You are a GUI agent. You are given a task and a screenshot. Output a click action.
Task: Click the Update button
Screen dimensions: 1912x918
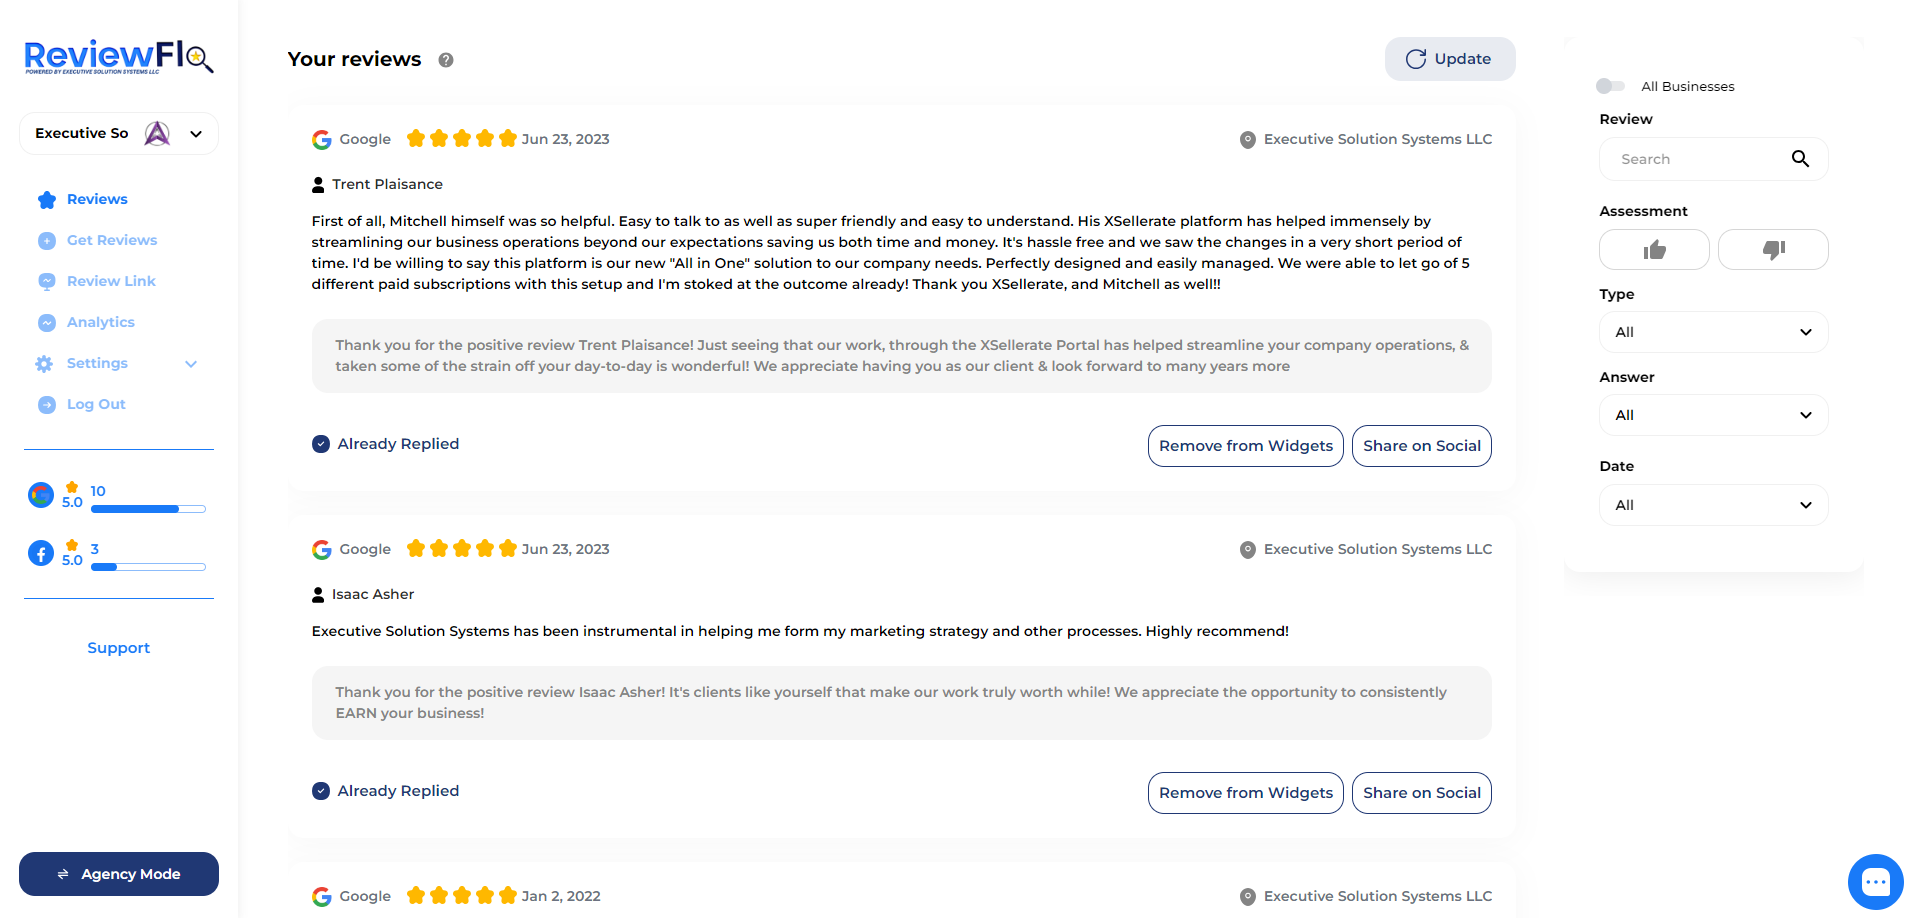[x=1449, y=59]
